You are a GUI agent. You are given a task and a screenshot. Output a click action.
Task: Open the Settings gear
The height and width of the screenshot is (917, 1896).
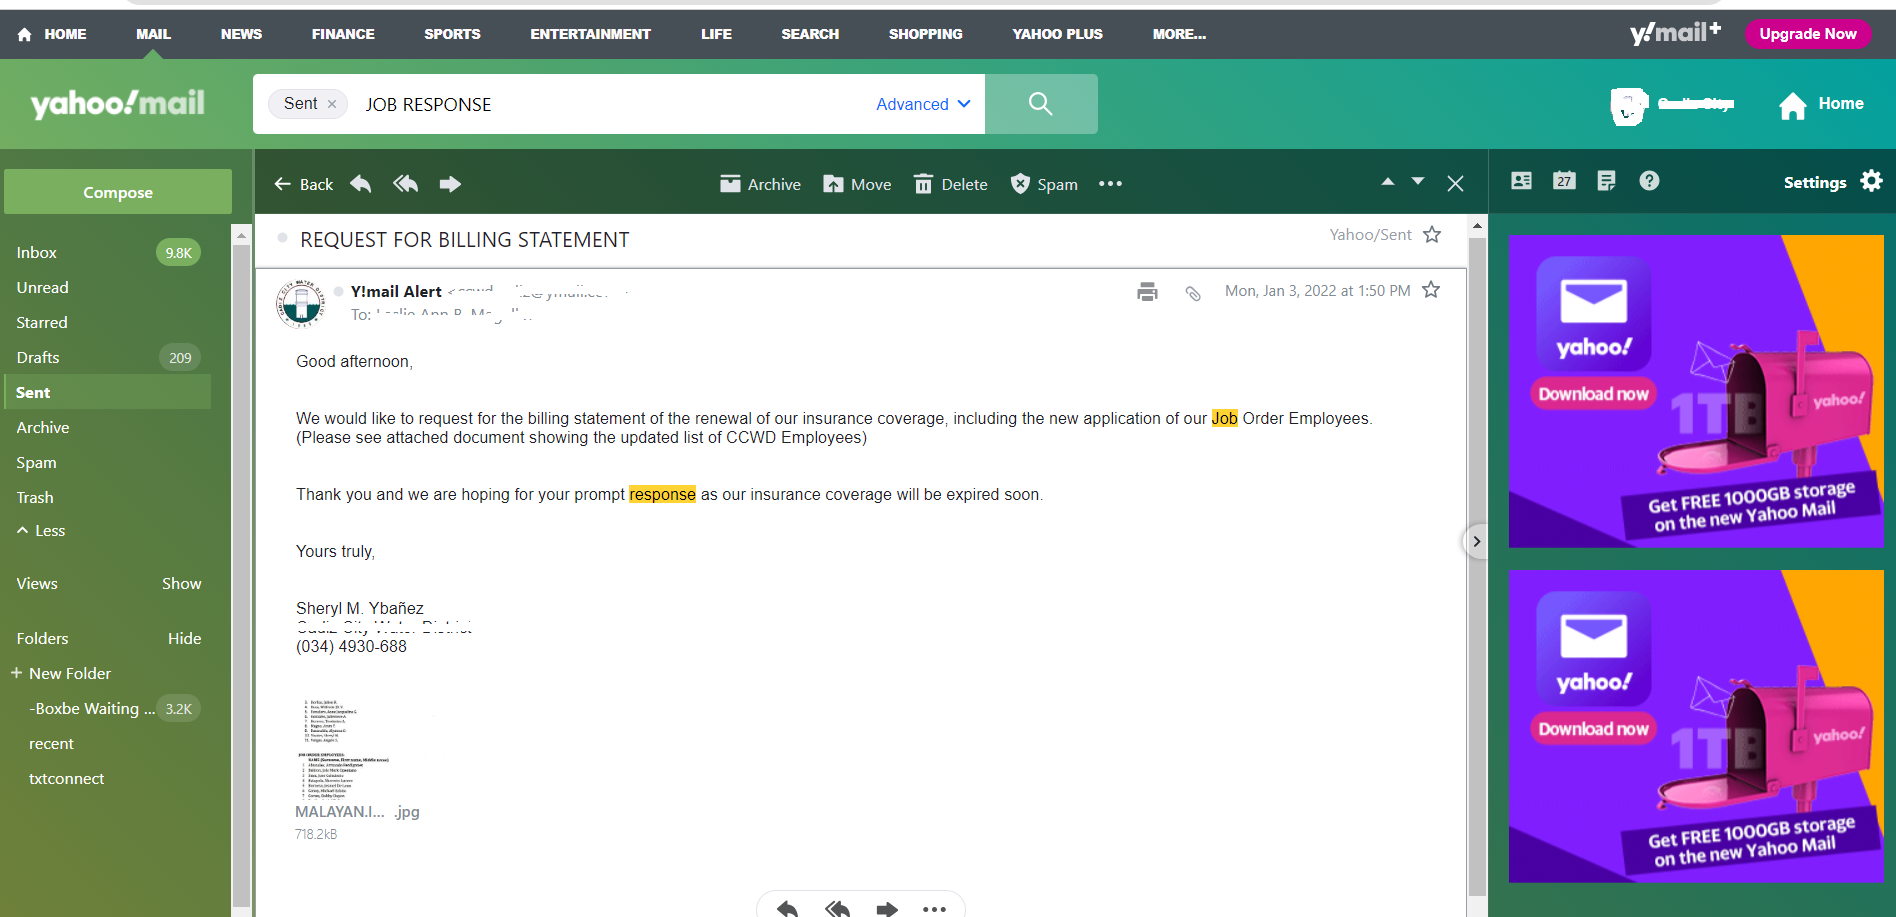point(1872,181)
